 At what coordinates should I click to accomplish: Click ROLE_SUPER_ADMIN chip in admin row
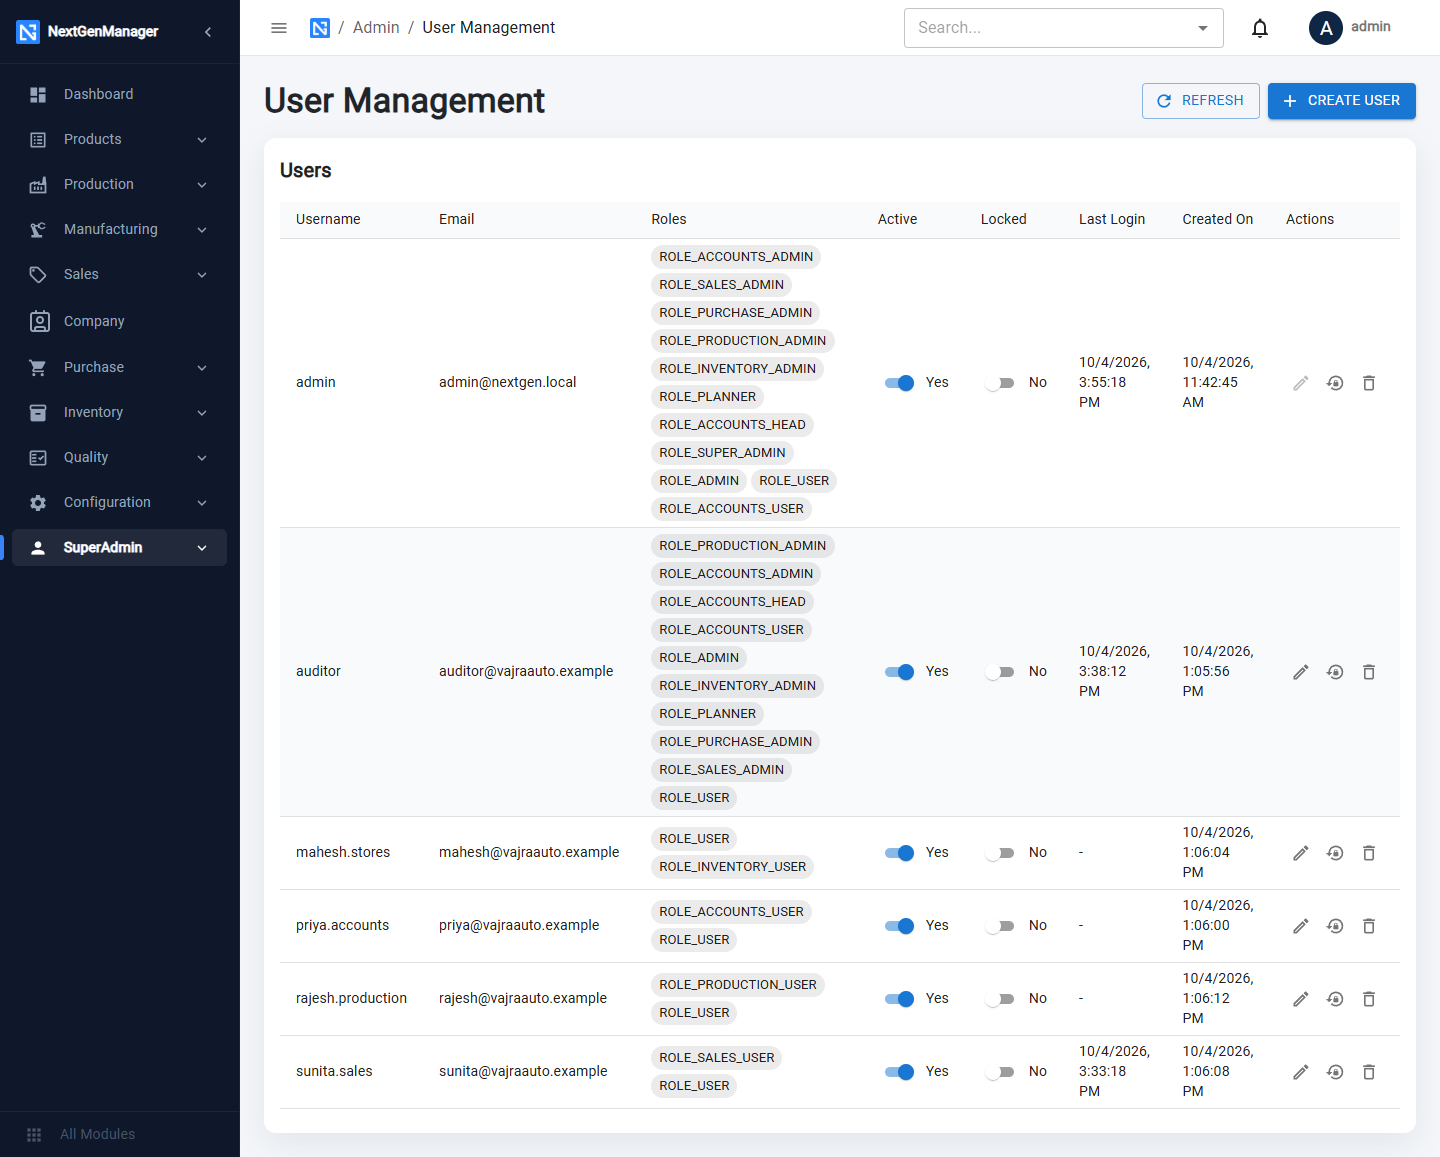click(722, 453)
